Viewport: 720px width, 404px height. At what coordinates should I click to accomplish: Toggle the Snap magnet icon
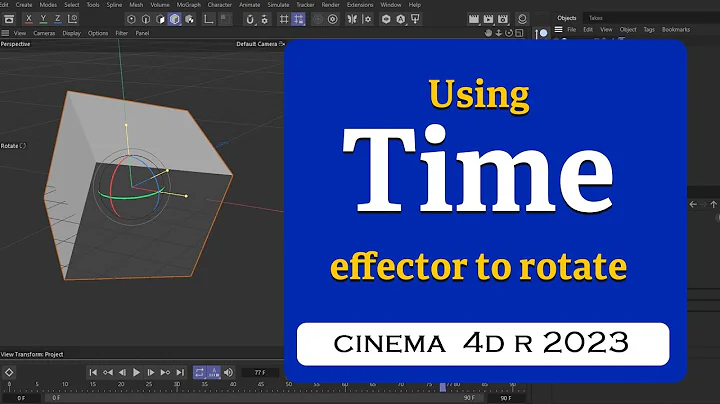(250, 19)
